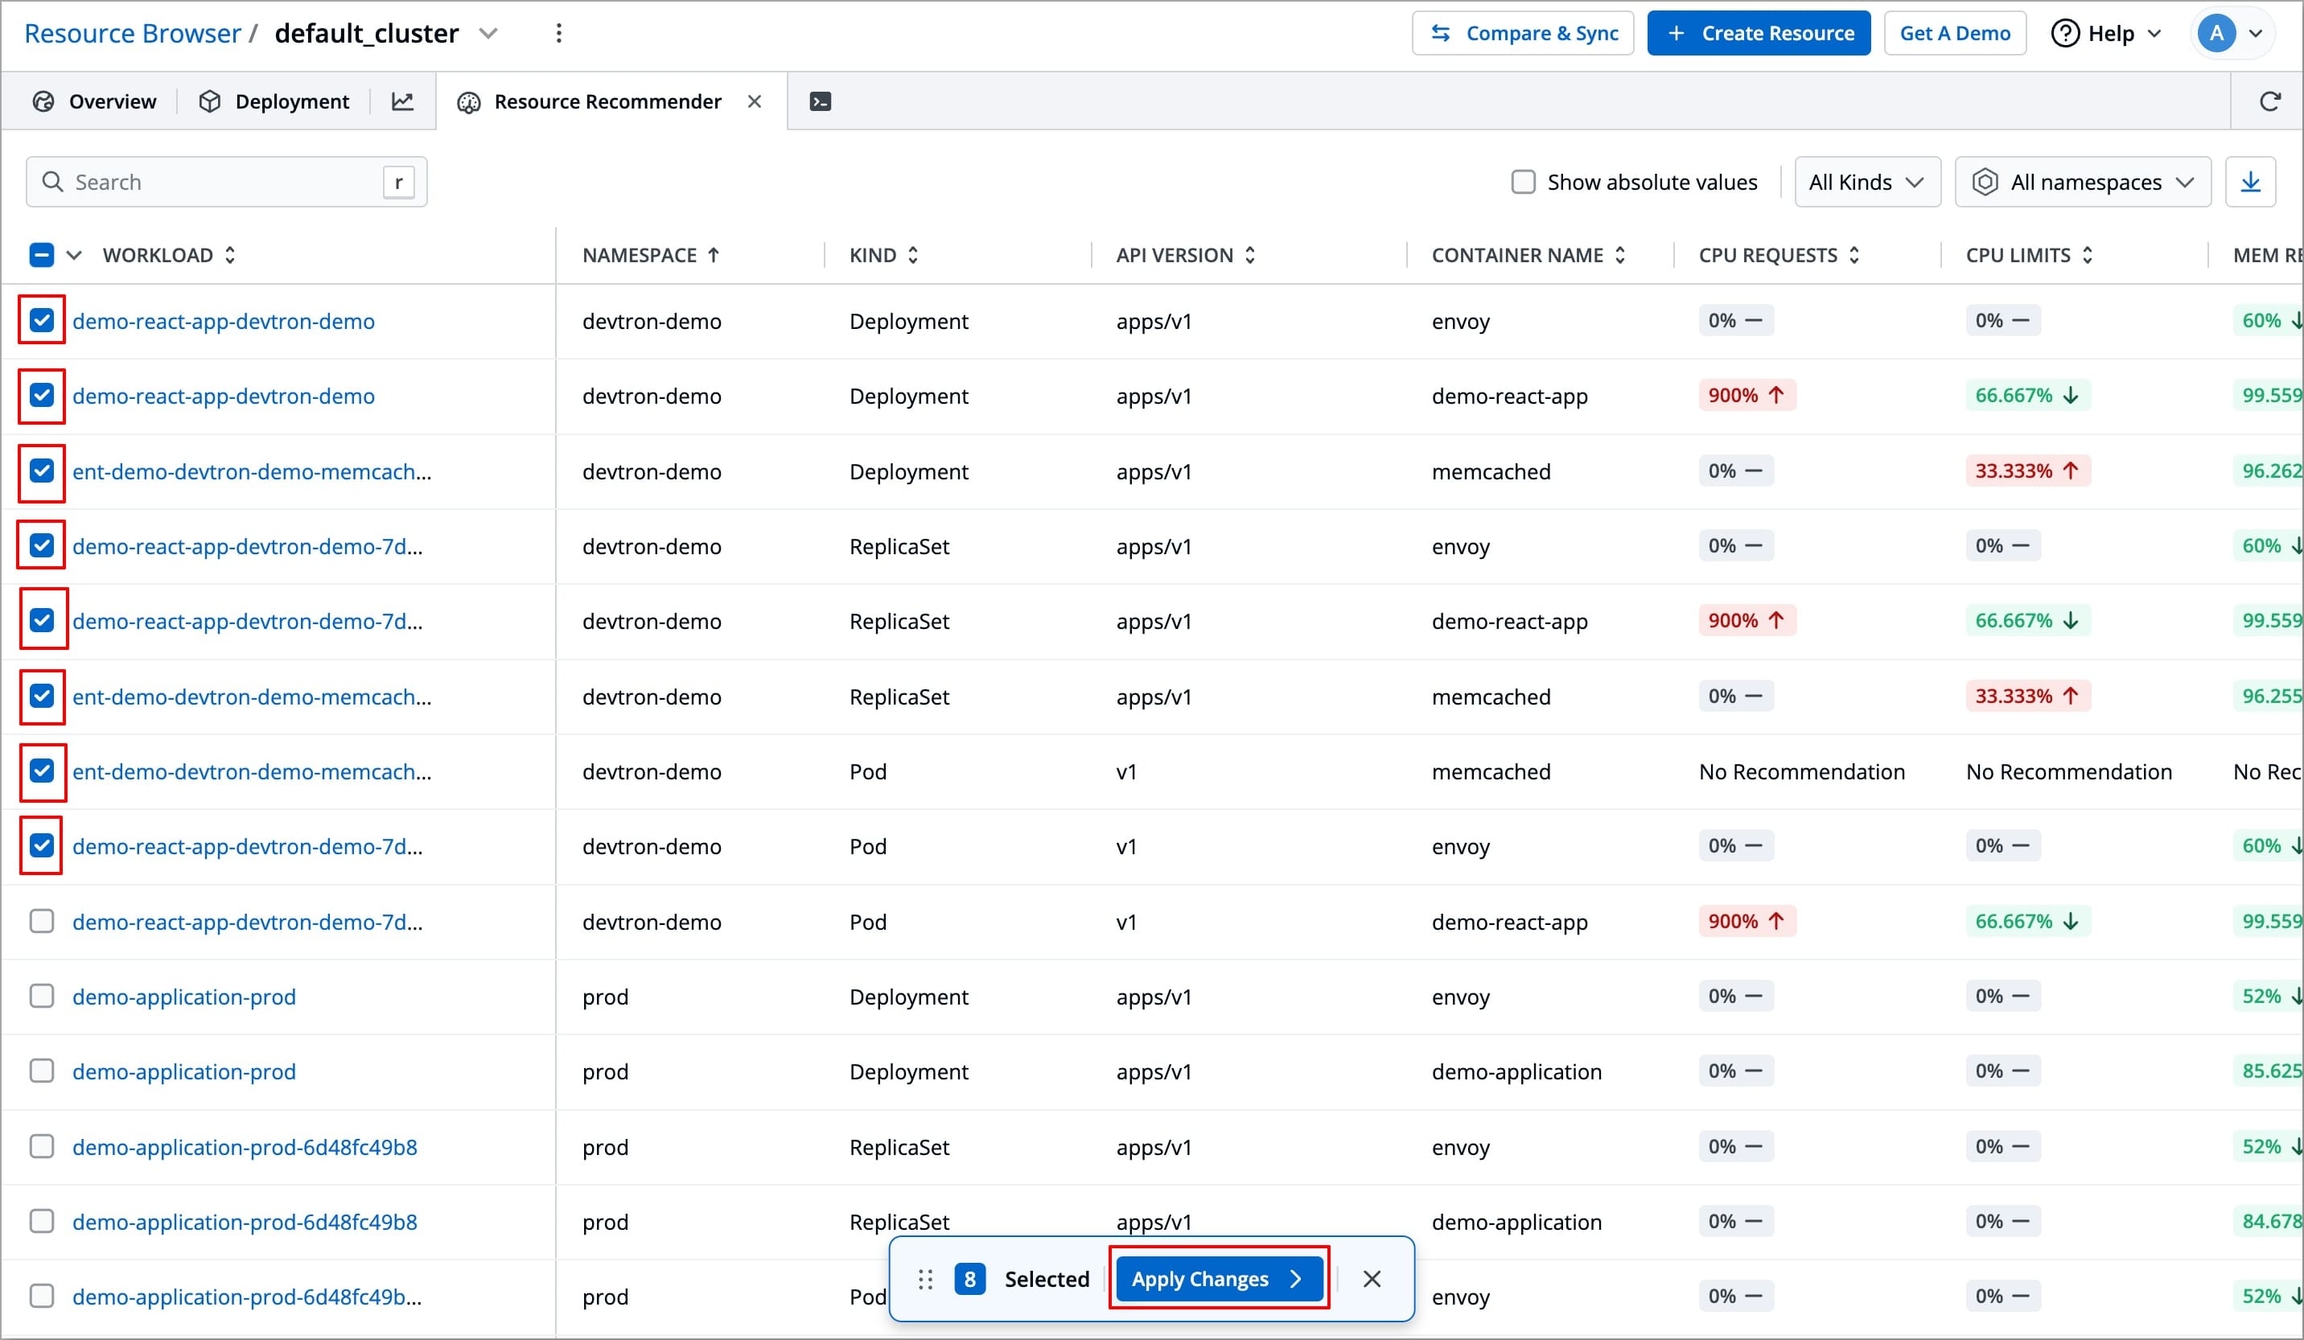
Task: Expand the default_cluster chevron selector
Action: (488, 33)
